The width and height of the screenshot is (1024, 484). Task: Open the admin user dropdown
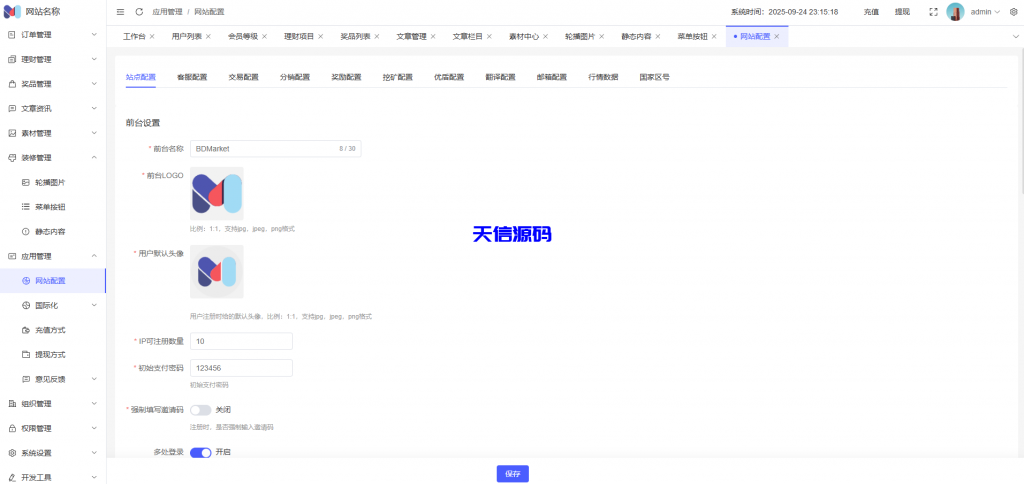point(985,12)
